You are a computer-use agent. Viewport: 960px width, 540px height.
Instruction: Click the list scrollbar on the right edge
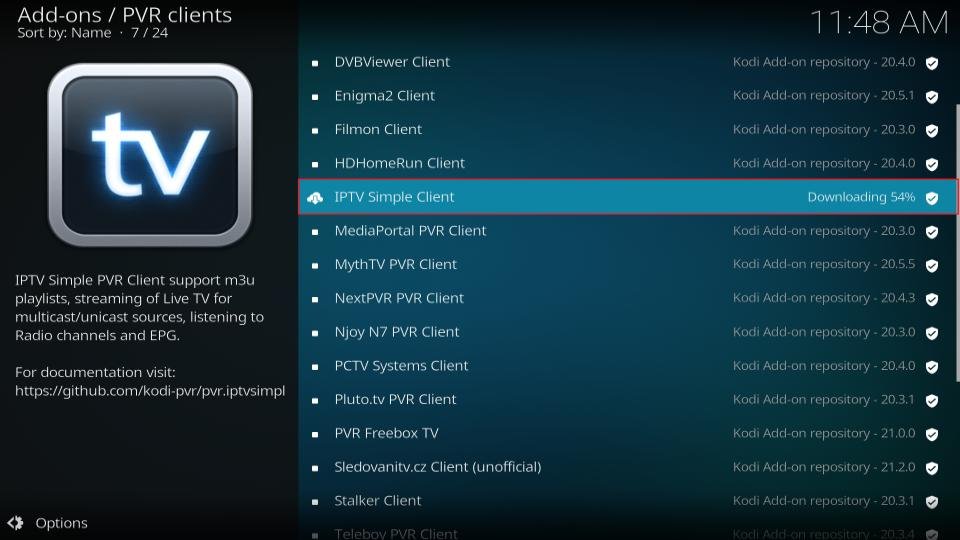tap(957, 244)
